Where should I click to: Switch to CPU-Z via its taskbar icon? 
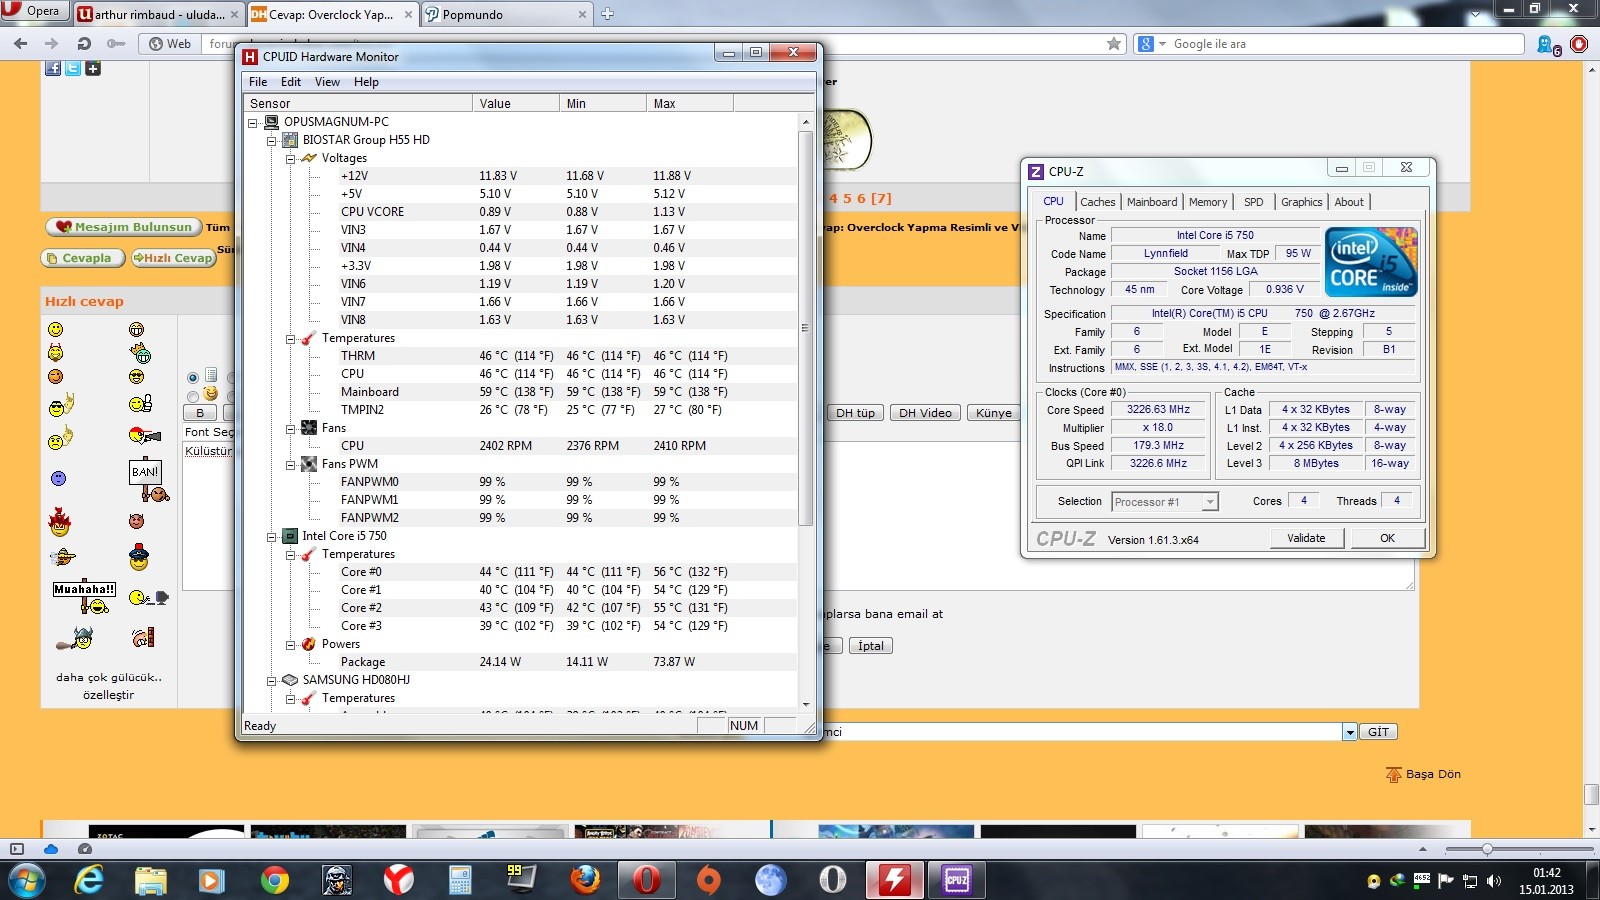pyautogui.click(x=957, y=880)
